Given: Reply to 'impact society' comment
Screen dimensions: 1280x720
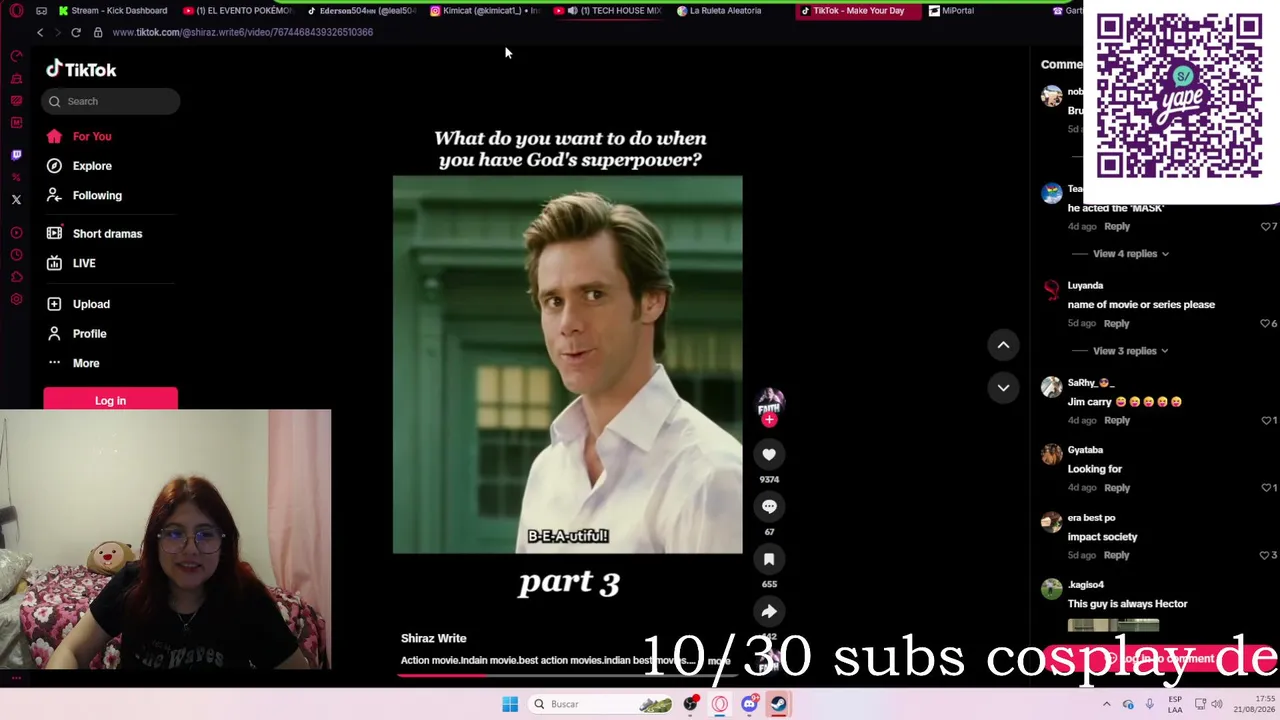Looking at the screenshot, I should coord(1116,556).
